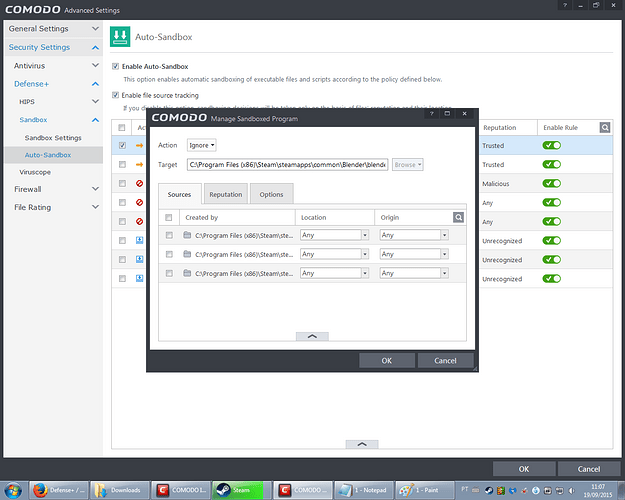Screen dimensions: 625x500
Task: Click the volume speaker tray icon
Action: pos(572,490)
